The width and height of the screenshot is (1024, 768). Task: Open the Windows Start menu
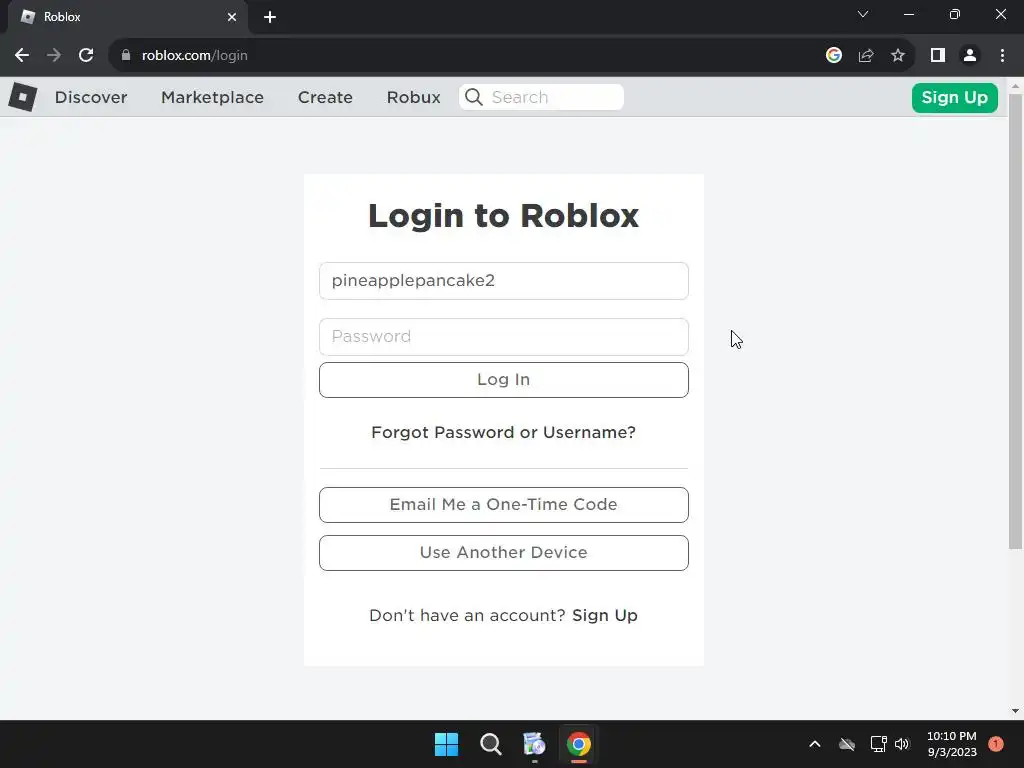click(x=447, y=744)
